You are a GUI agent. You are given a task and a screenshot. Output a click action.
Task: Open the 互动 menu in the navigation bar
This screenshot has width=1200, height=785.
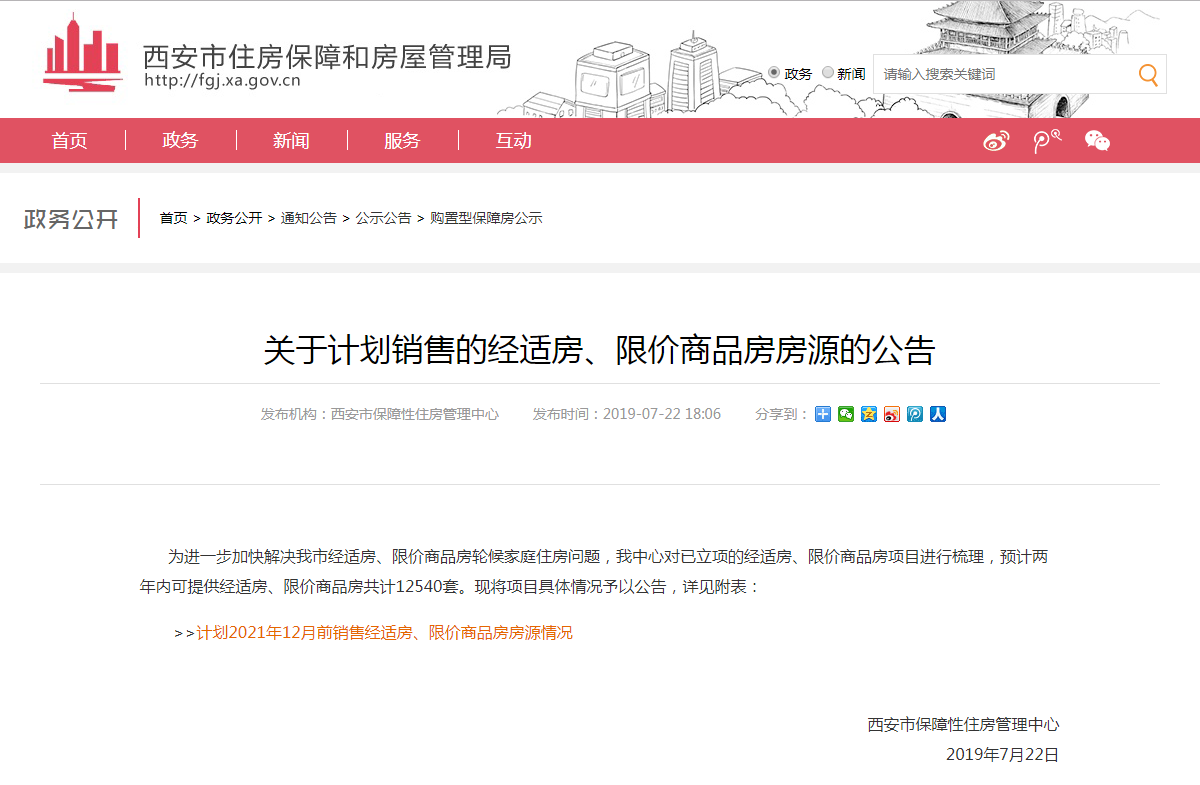513,140
